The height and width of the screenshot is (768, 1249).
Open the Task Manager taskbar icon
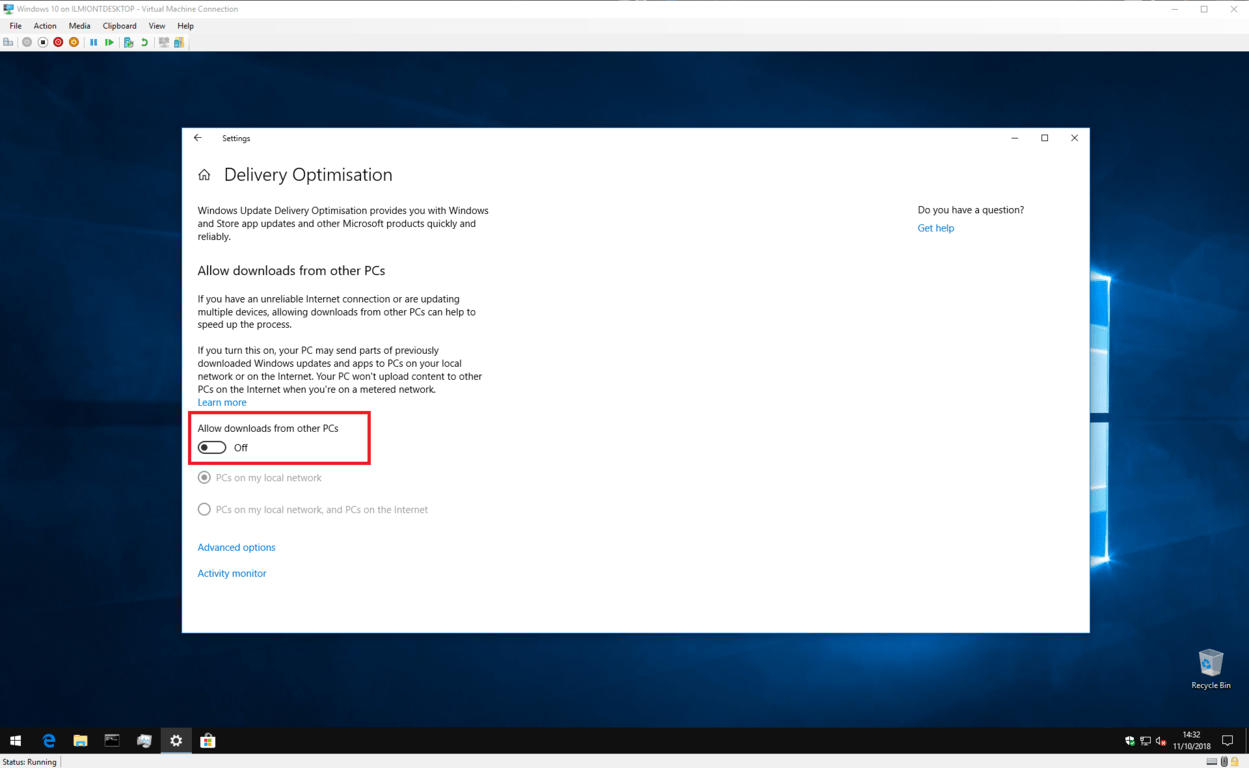click(x=144, y=741)
